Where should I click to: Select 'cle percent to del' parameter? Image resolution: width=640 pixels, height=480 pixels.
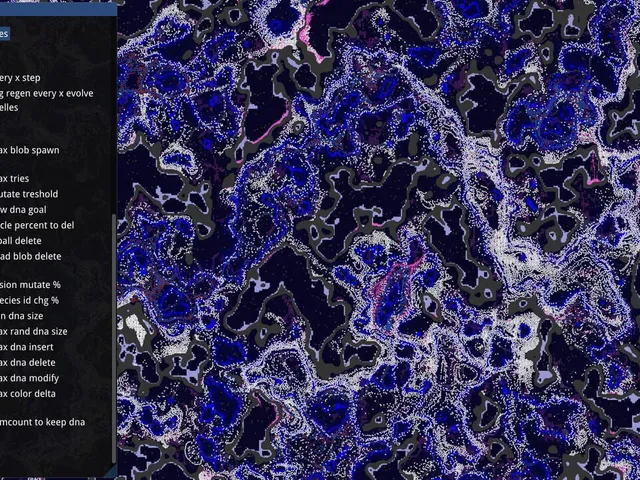(37, 225)
